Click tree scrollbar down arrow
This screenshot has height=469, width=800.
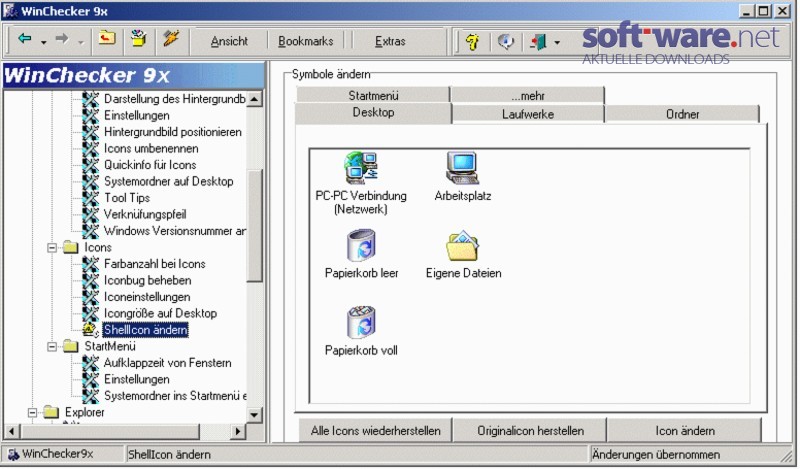(255, 414)
